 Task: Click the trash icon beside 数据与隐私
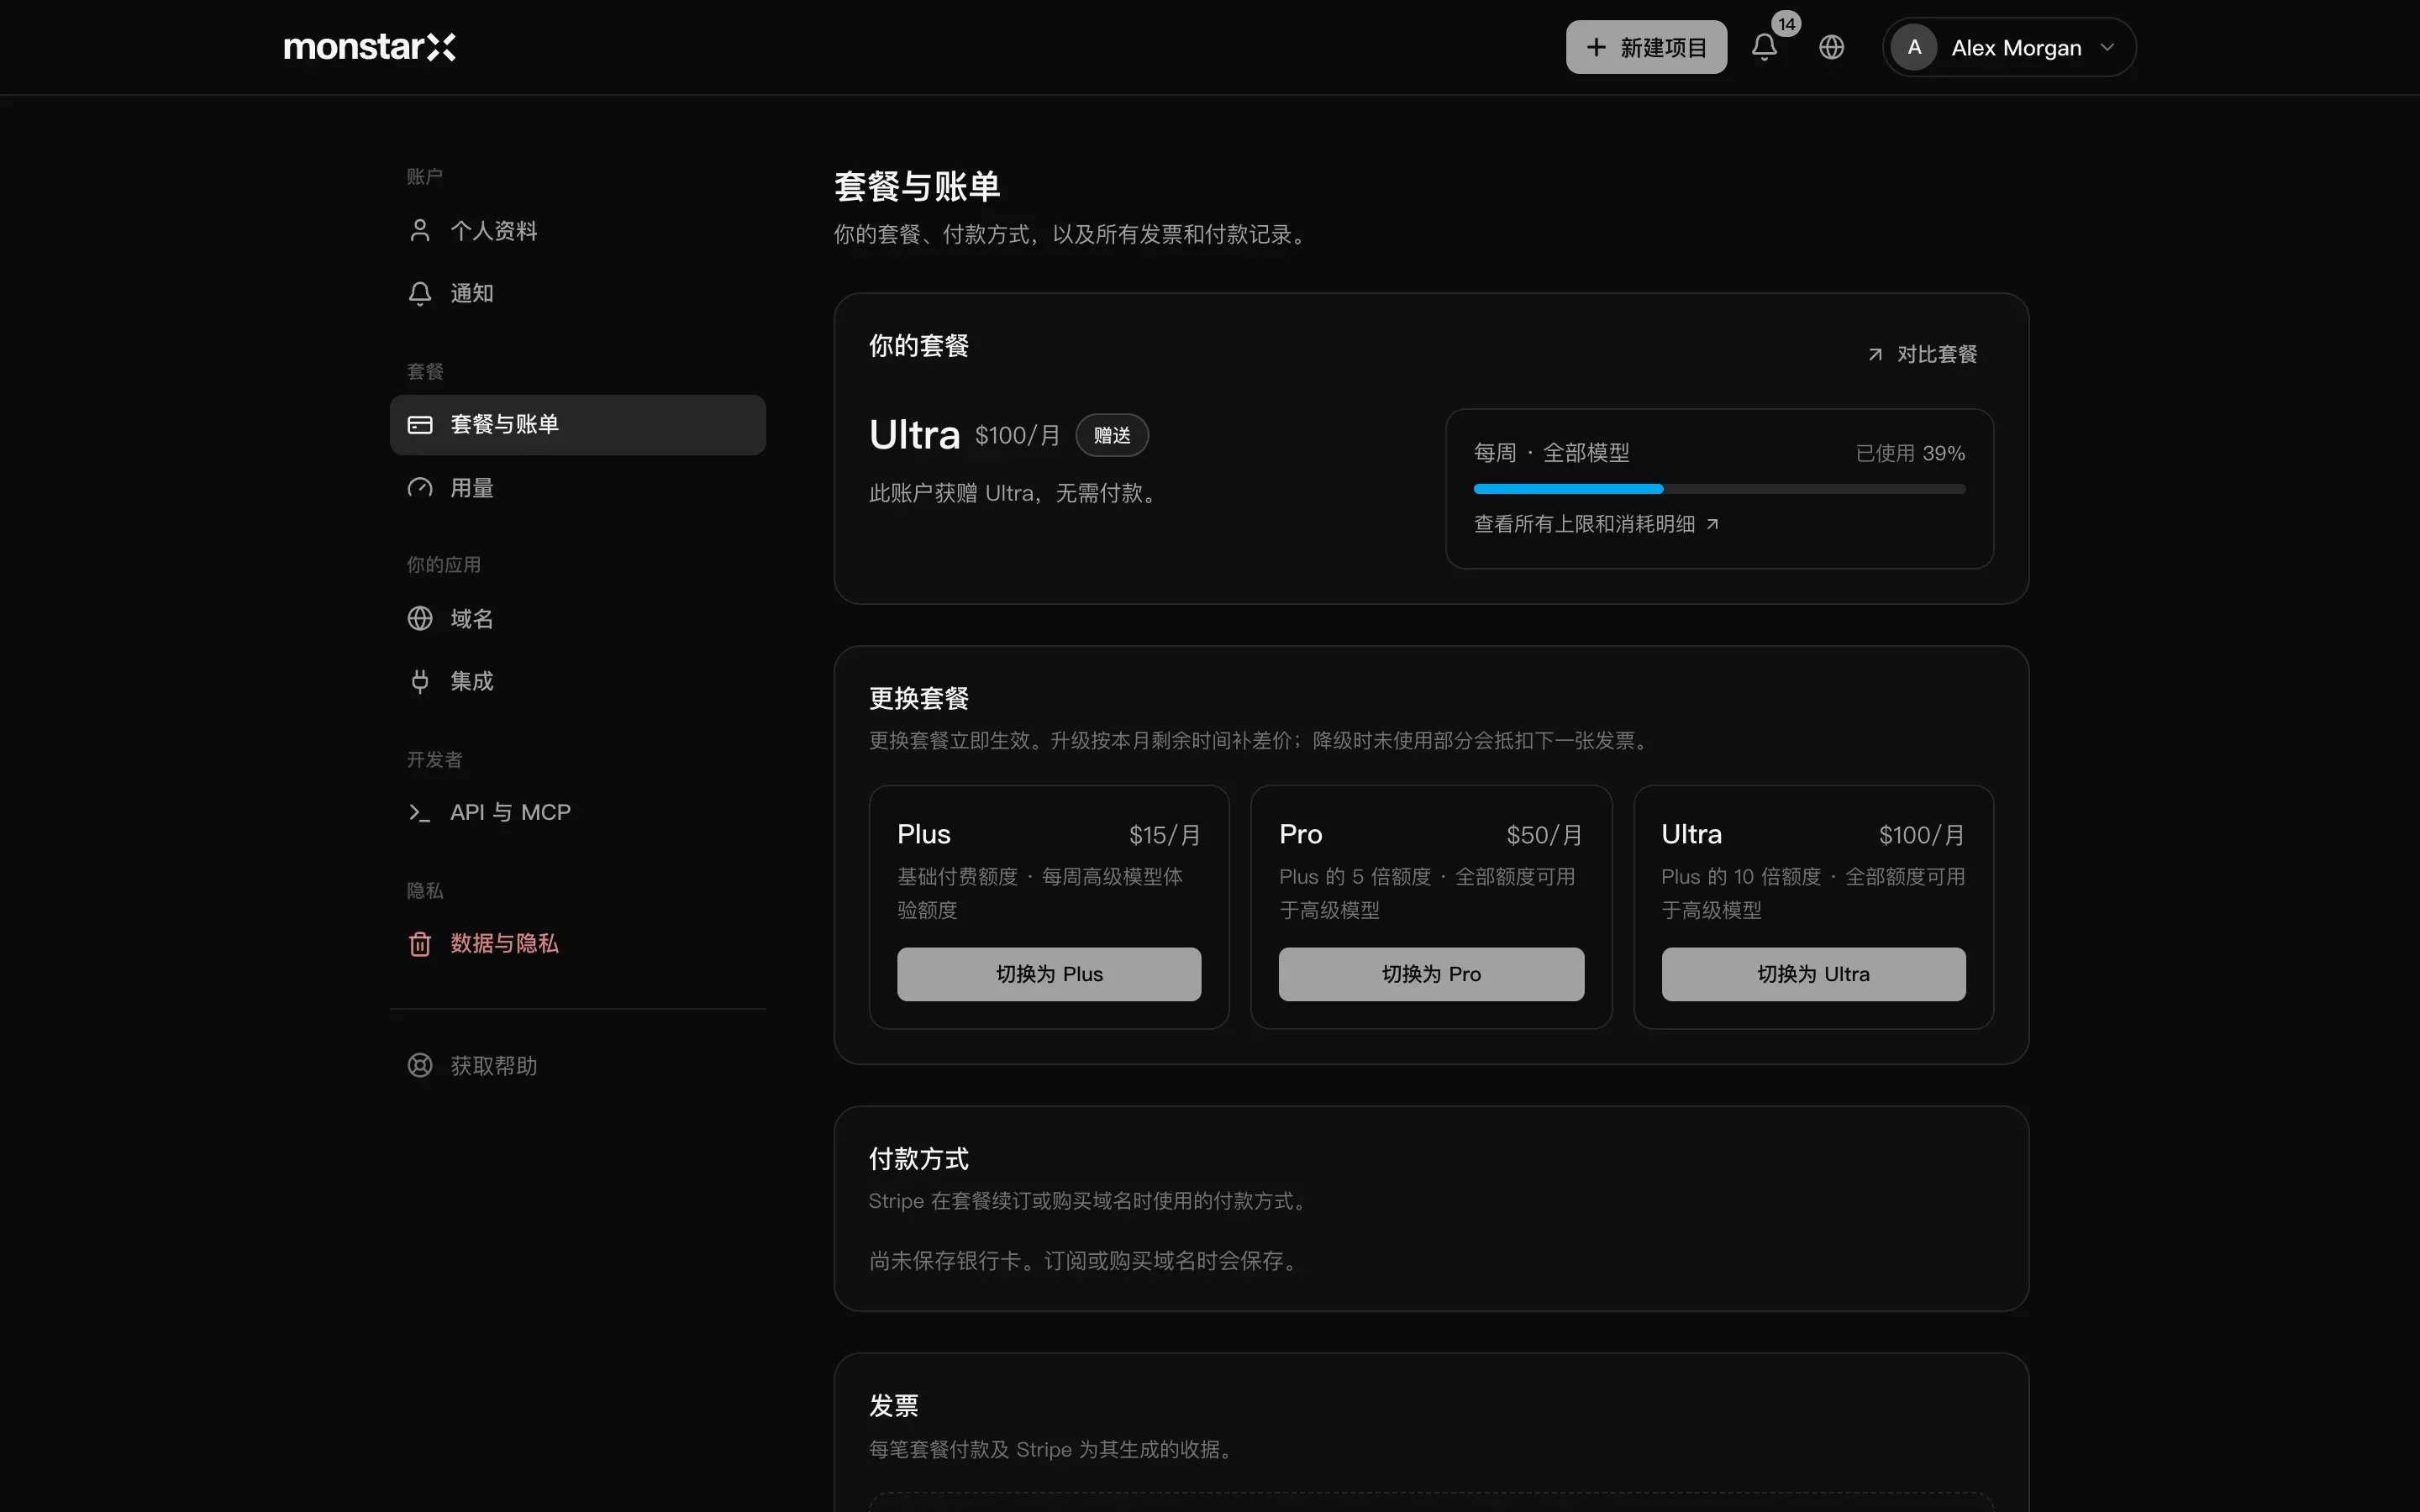(420, 944)
